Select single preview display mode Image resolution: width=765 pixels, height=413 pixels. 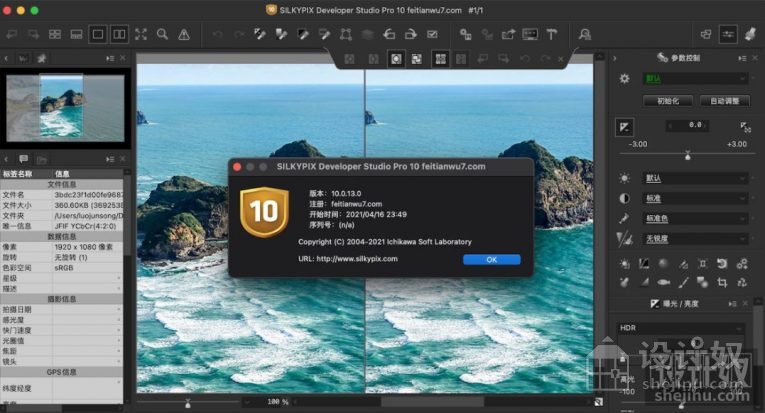coord(98,34)
